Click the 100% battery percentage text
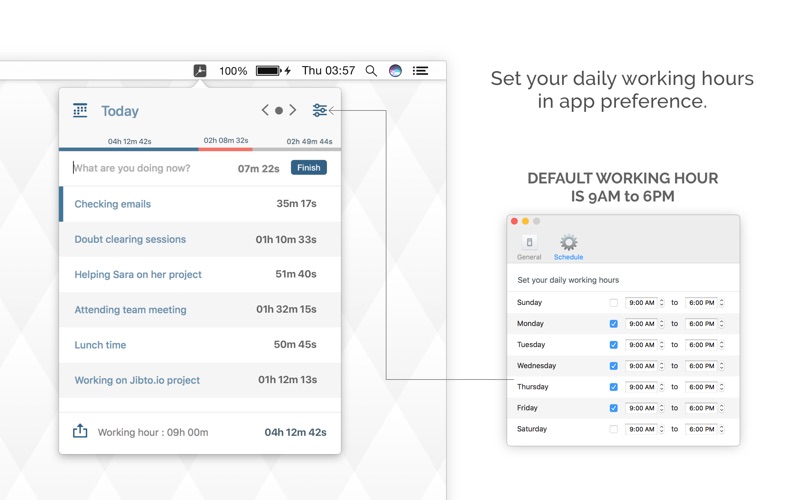 coord(233,71)
